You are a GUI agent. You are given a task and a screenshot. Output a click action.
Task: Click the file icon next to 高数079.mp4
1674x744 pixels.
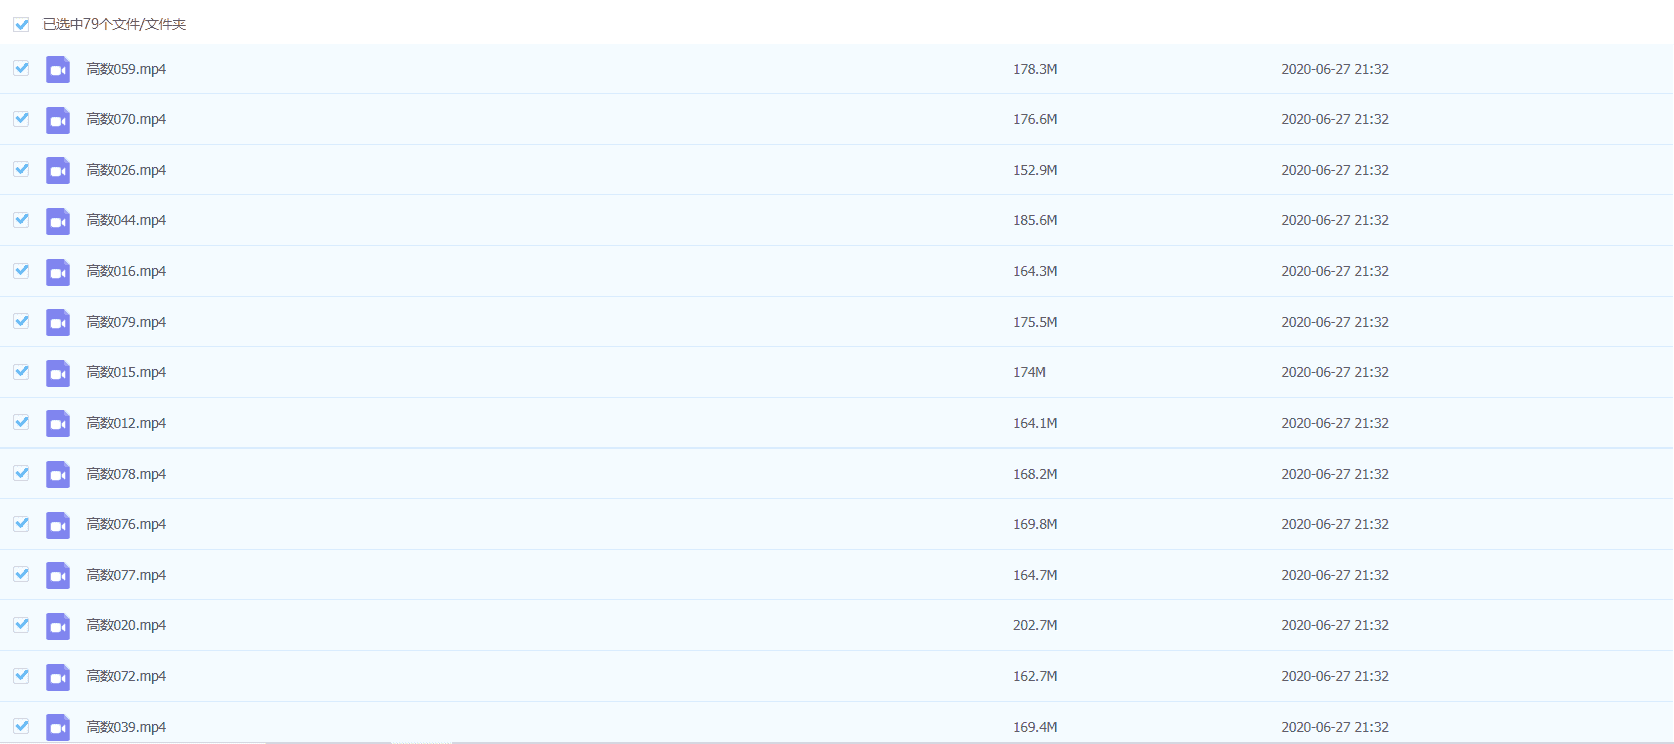[x=58, y=322]
